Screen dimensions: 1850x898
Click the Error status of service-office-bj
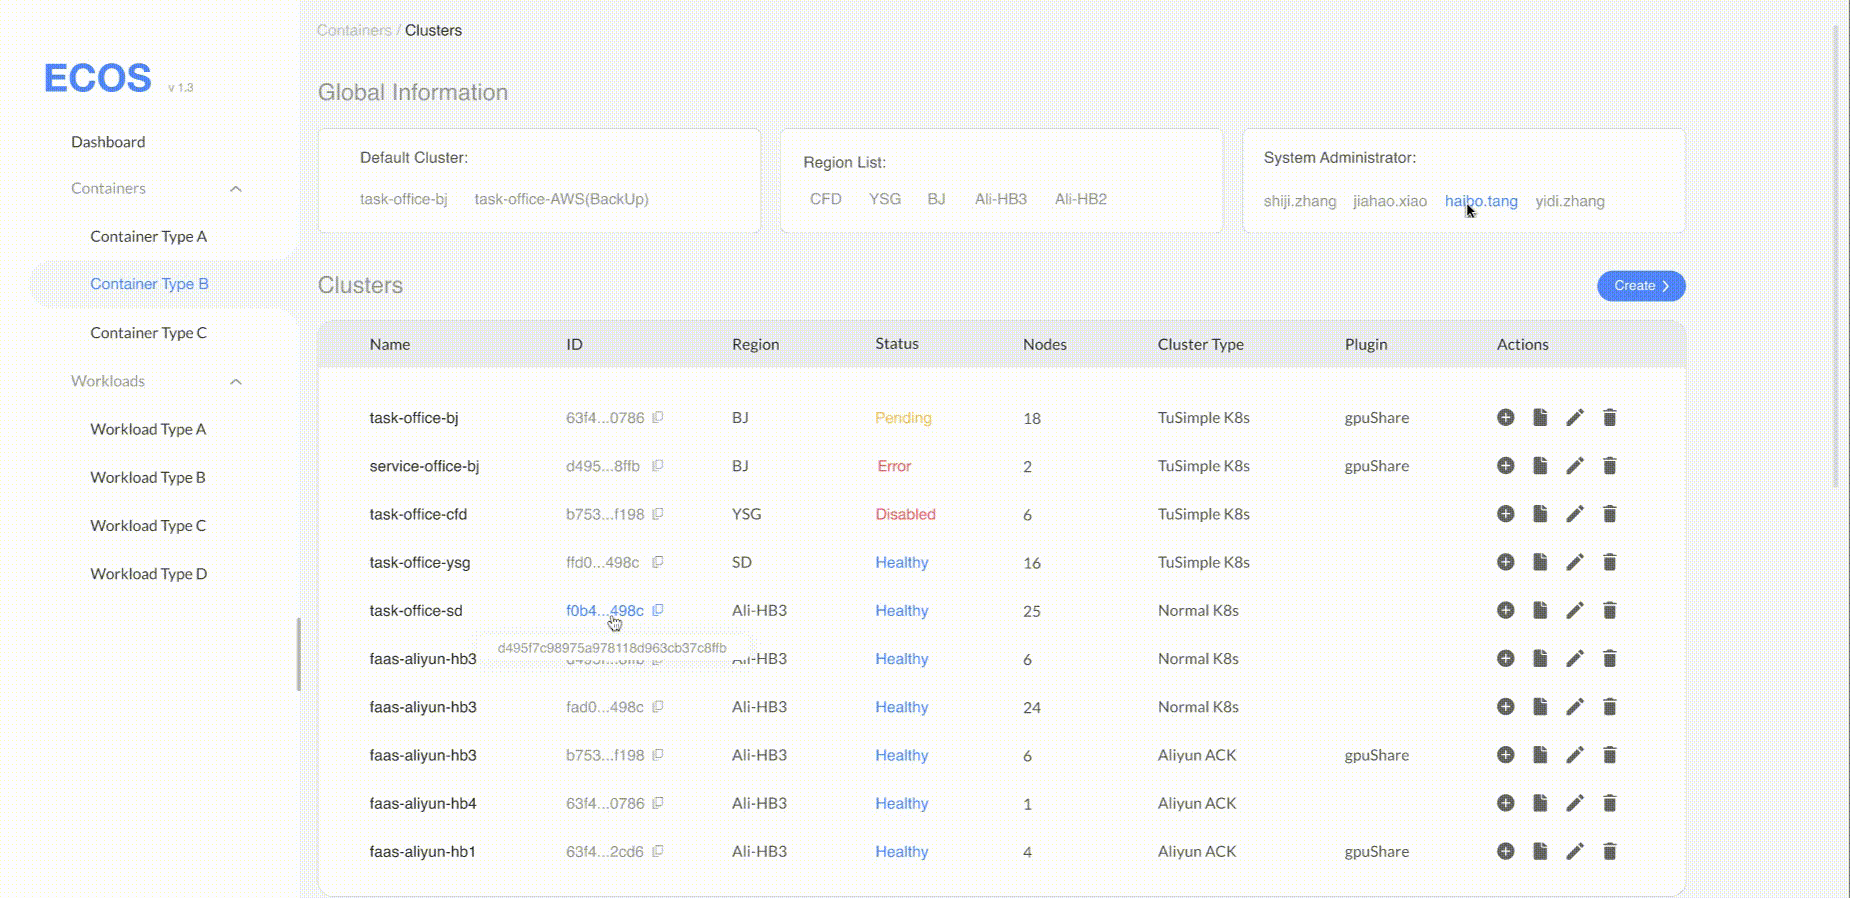pyautogui.click(x=894, y=465)
